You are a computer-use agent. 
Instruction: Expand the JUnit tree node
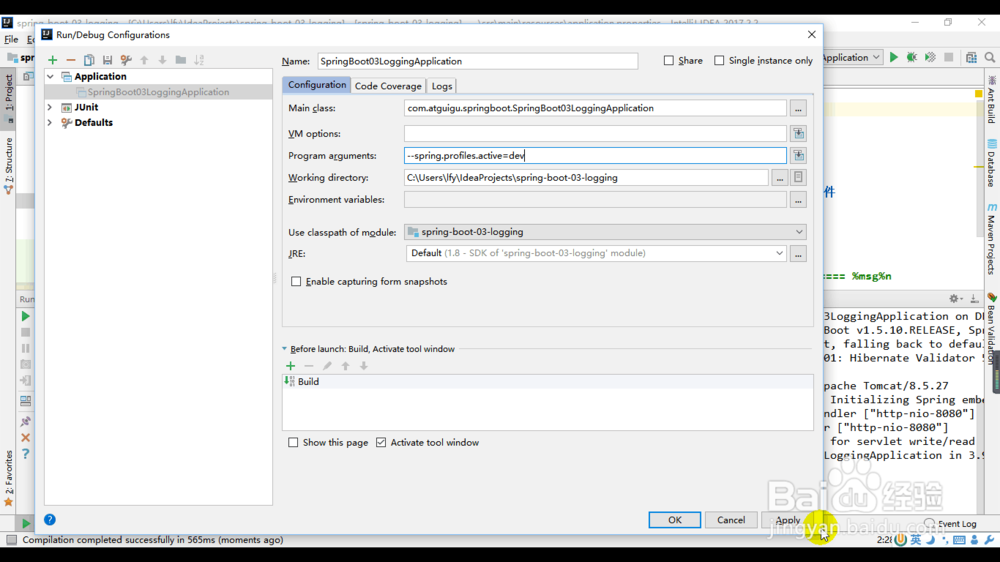pos(50,107)
